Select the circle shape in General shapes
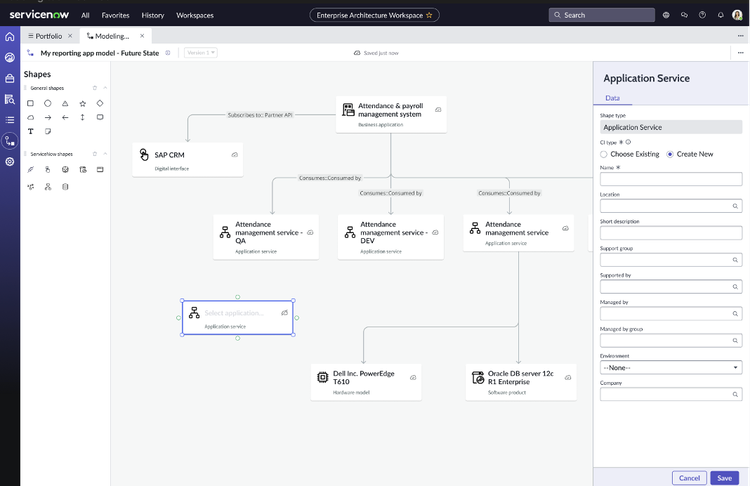The width and height of the screenshot is (750, 486). pos(48,103)
